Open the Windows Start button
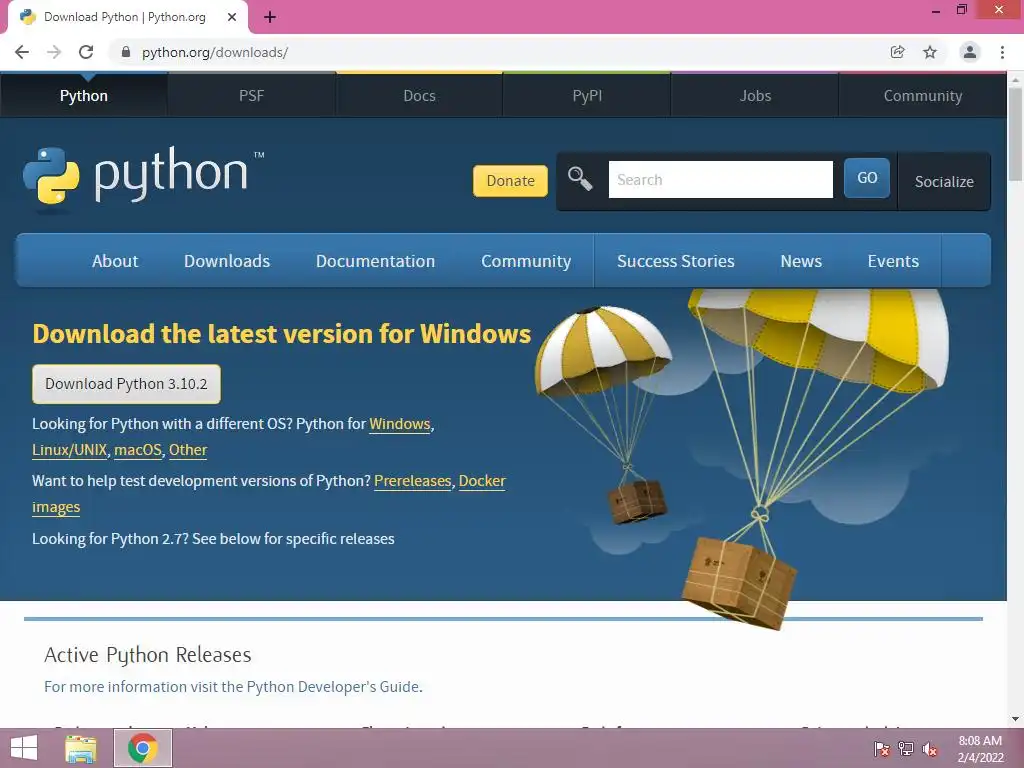This screenshot has width=1024, height=768. point(24,748)
